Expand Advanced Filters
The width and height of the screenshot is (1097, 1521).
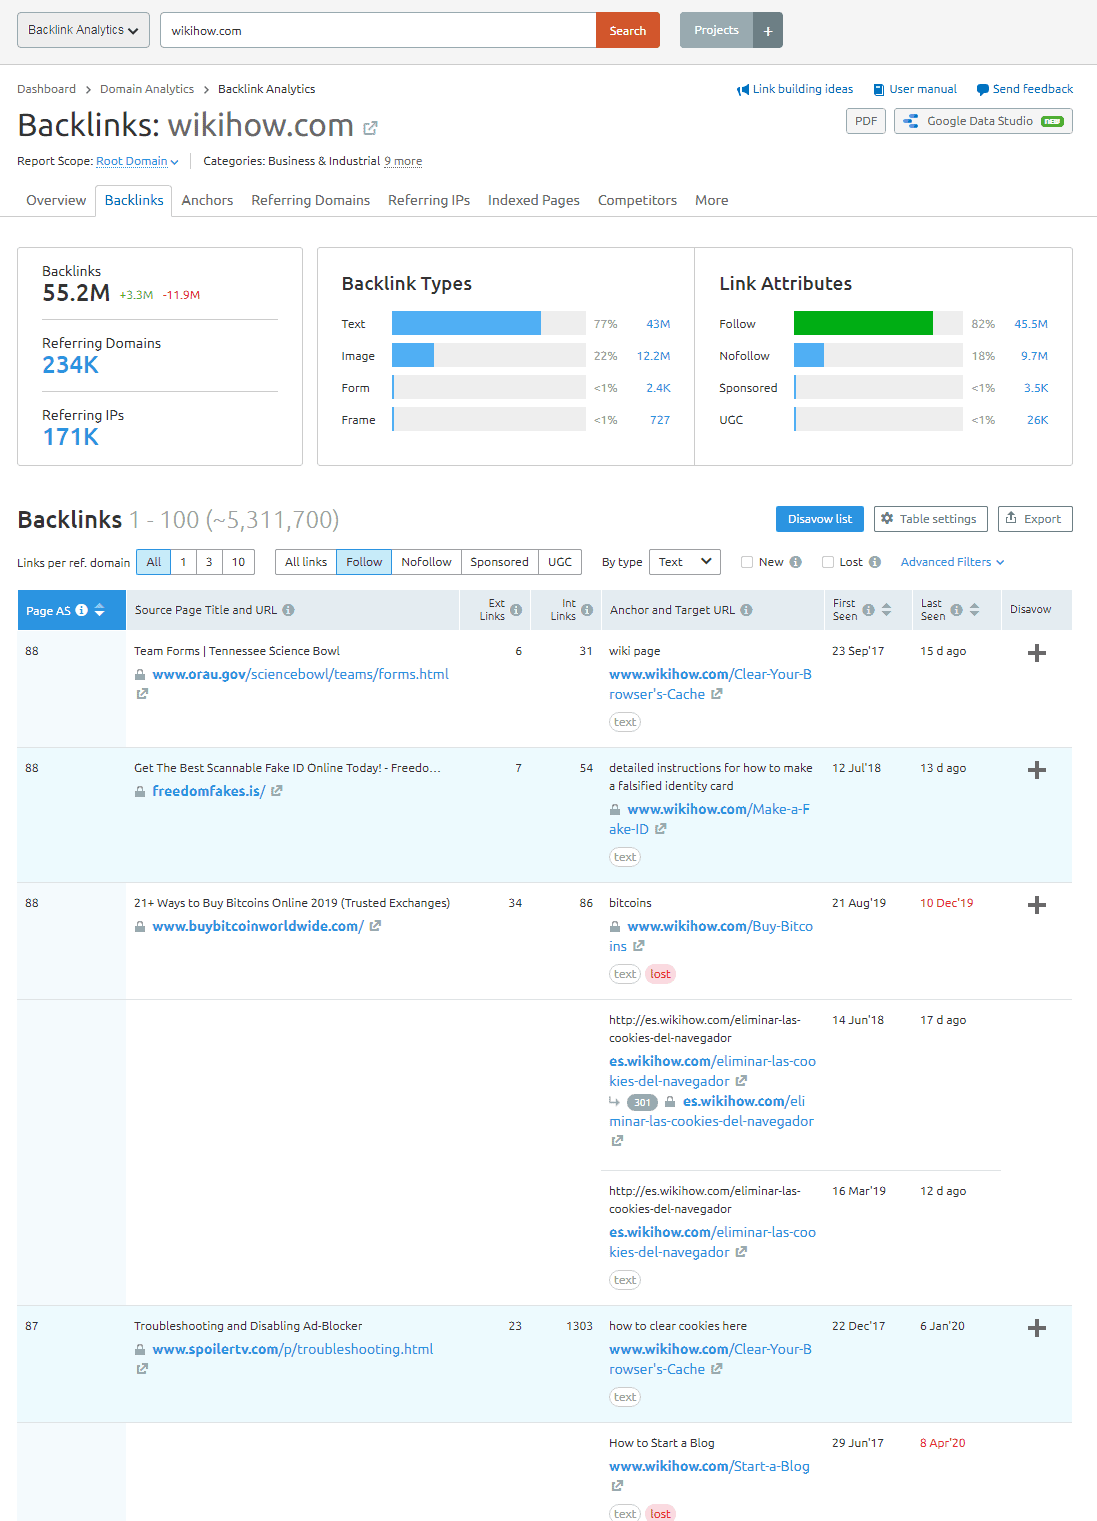click(952, 562)
